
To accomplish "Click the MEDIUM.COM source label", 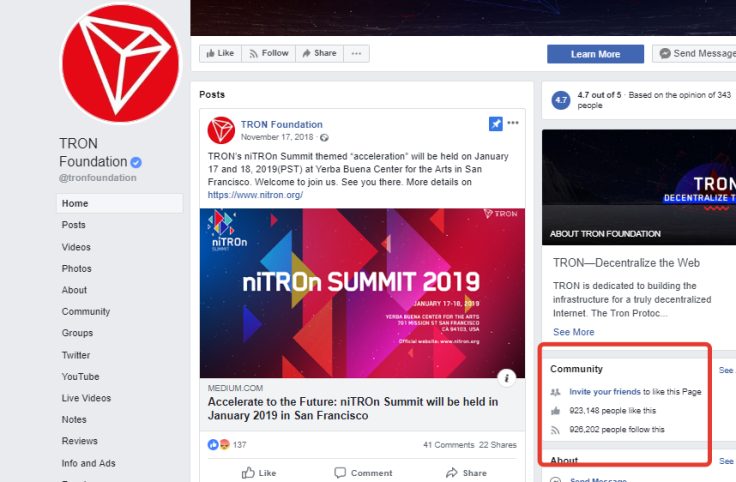I will (x=235, y=388).
